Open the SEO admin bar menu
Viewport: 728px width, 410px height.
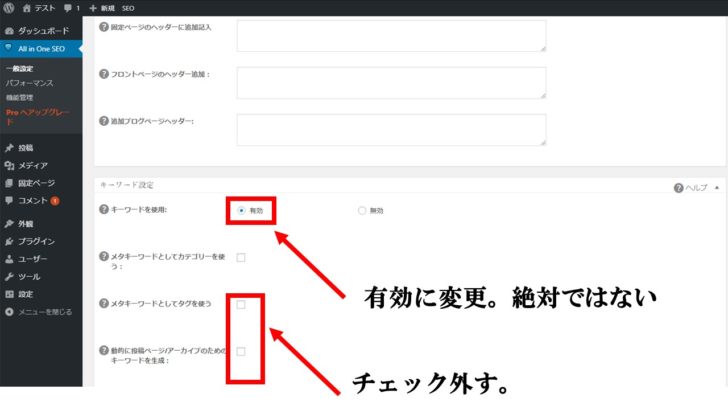point(128,8)
